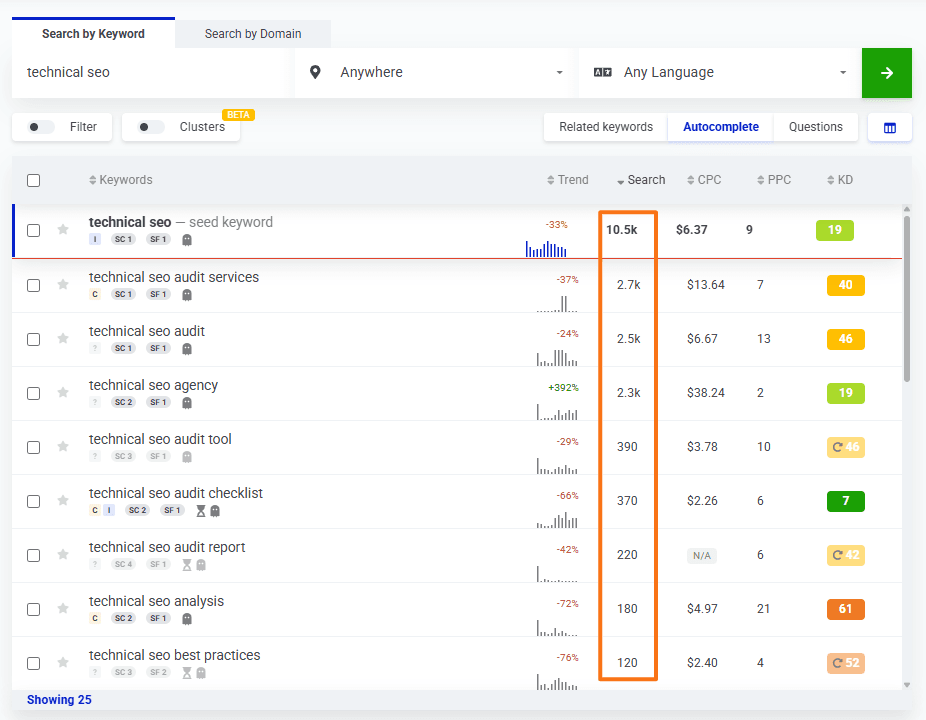Screen dimensions: 926x720
Task: Check the technical seo best practices checkbox
Action: pos(34,663)
